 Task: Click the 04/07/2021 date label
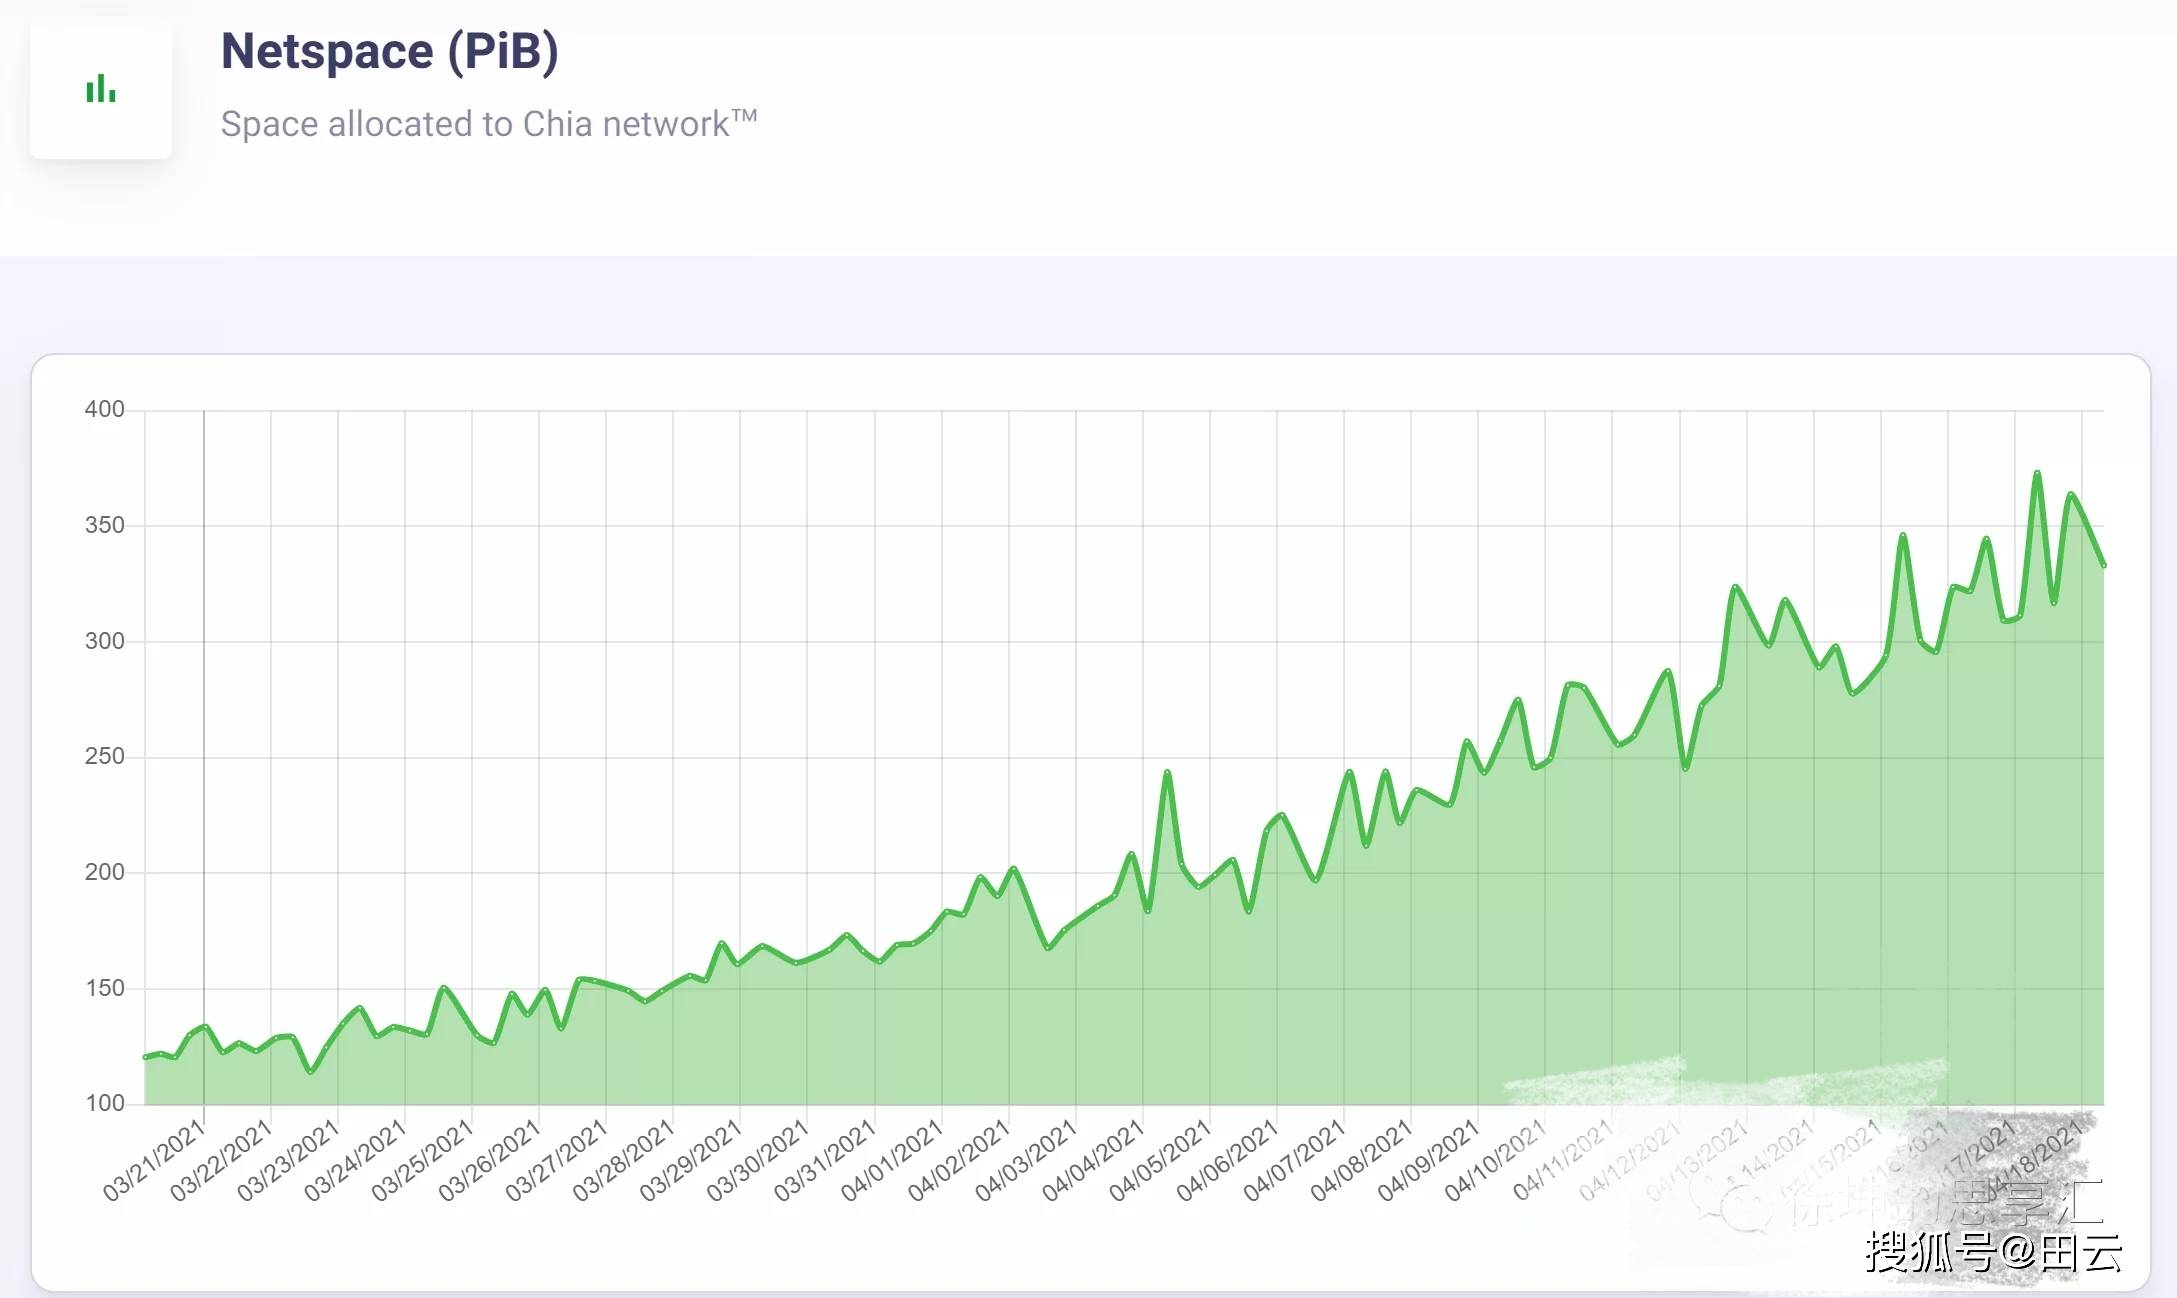click(1293, 1160)
